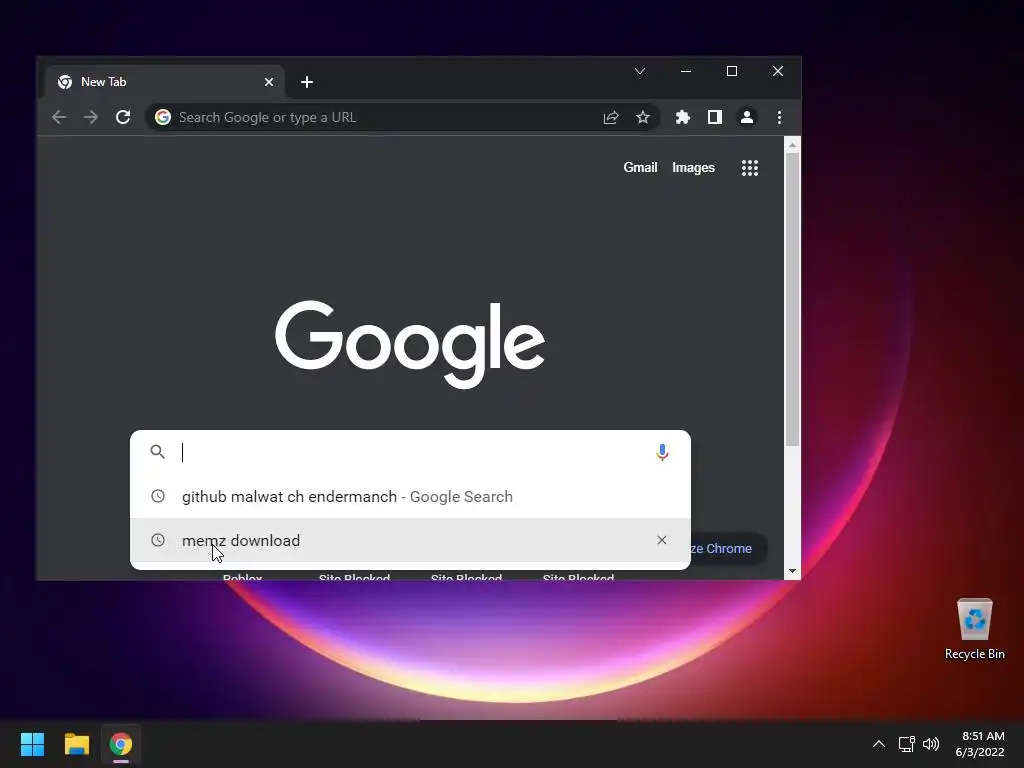Reload the current page
The image size is (1024, 768).
(x=123, y=118)
